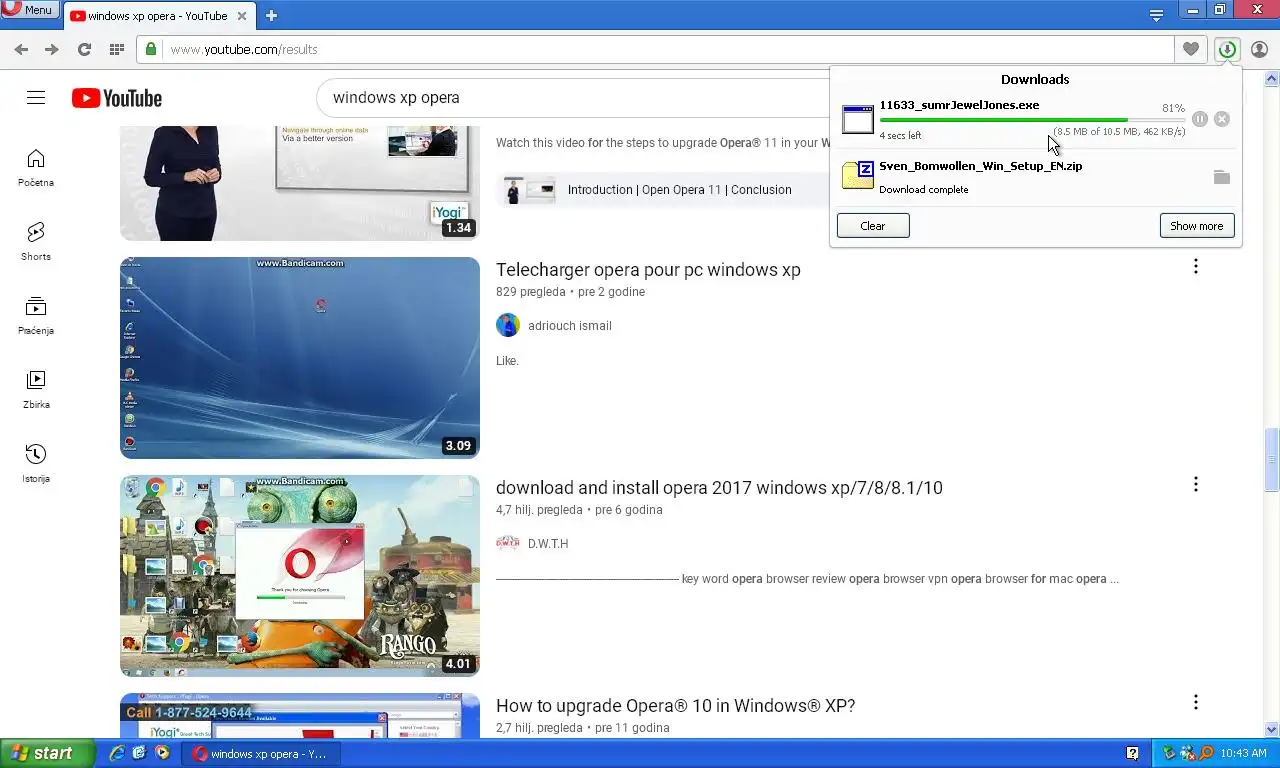Screen dimensions: 1280x768
Task: Open 'download and install opera 2017' video title
Action: (x=719, y=488)
